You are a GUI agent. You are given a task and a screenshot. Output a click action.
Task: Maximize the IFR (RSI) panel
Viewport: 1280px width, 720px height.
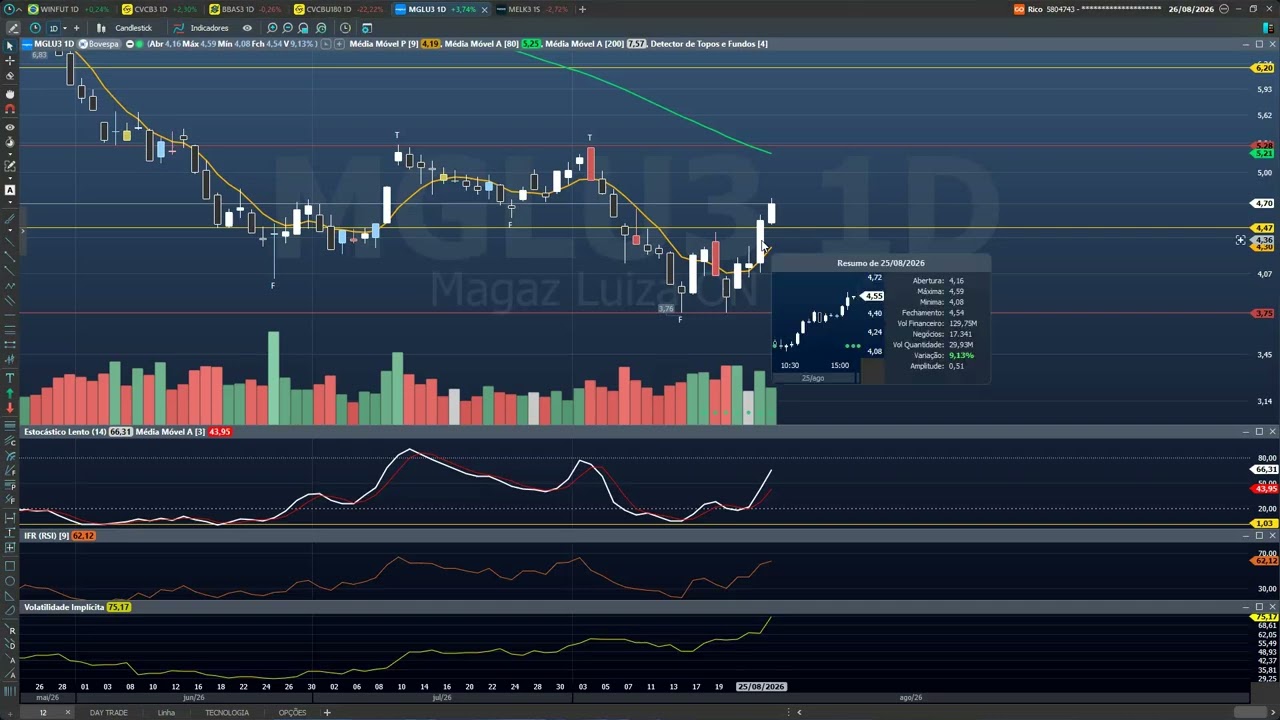[x=1259, y=536]
